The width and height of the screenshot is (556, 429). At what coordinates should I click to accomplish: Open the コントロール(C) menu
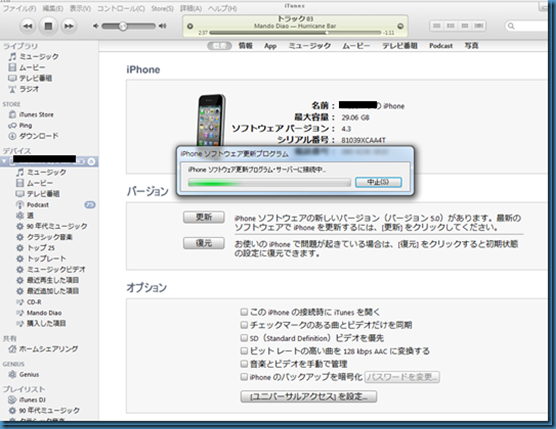point(121,8)
